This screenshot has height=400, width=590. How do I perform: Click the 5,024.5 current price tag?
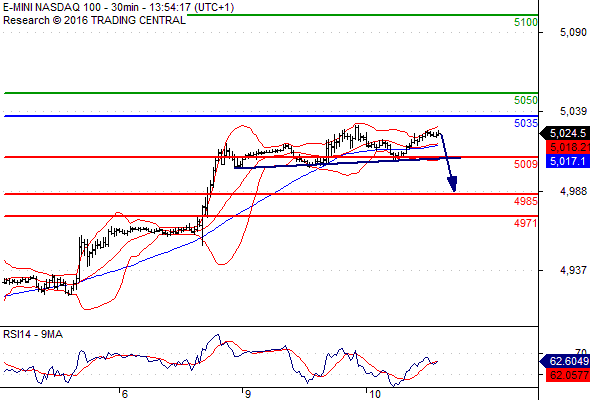(565, 133)
